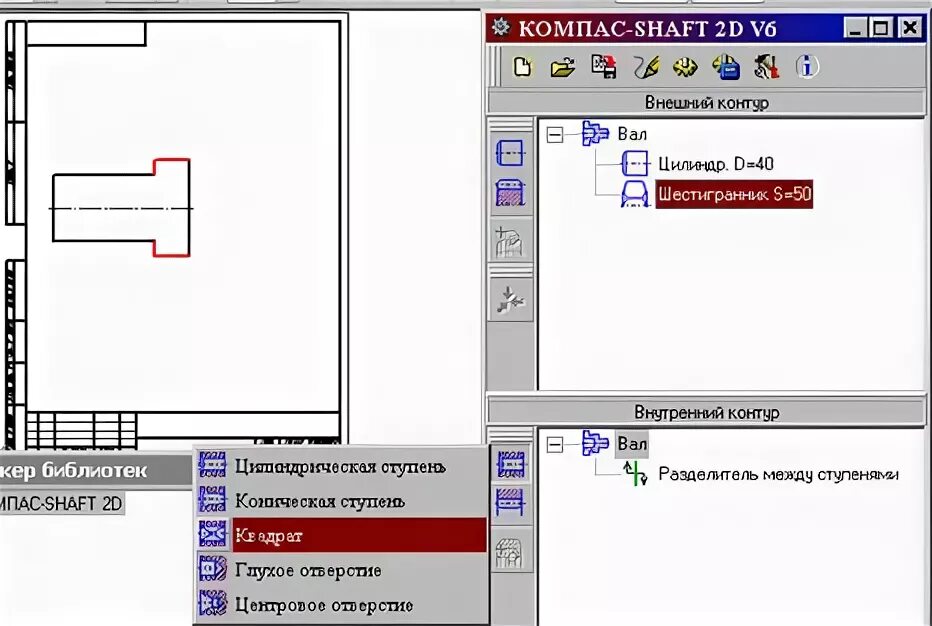Select the Шестигранник S=50 tree item
932x626 pixels.
click(x=734, y=194)
